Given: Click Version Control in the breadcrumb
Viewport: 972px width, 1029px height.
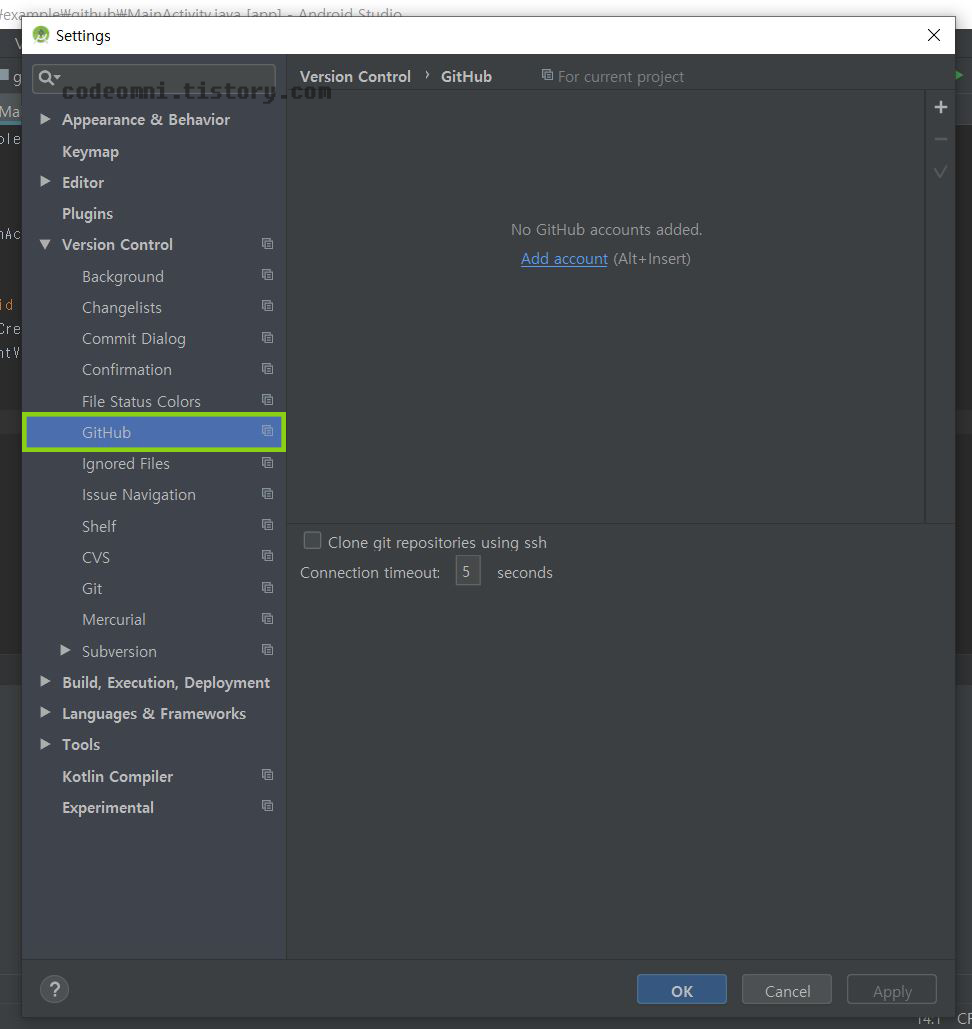Looking at the screenshot, I should click(x=355, y=77).
